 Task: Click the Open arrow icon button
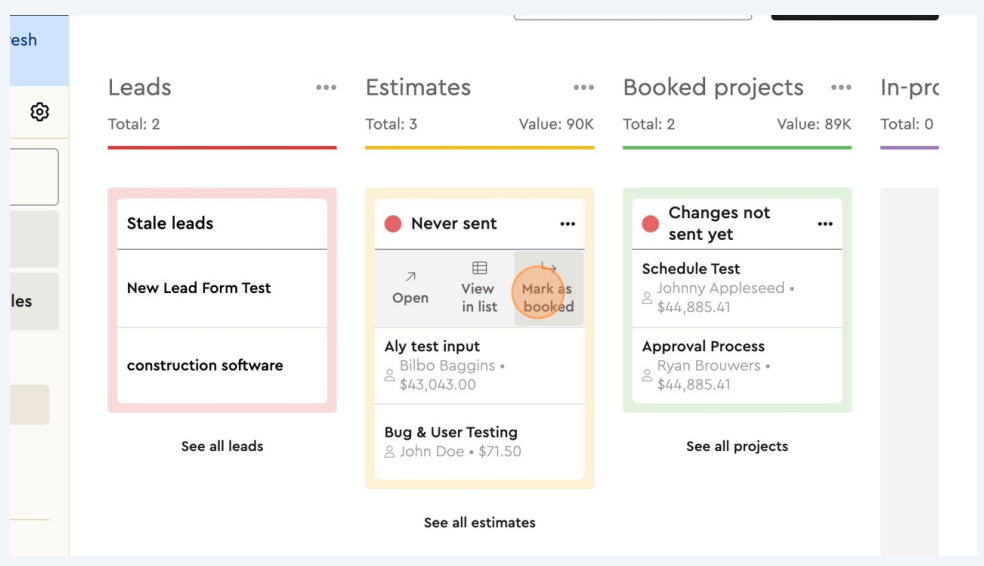pos(410,288)
